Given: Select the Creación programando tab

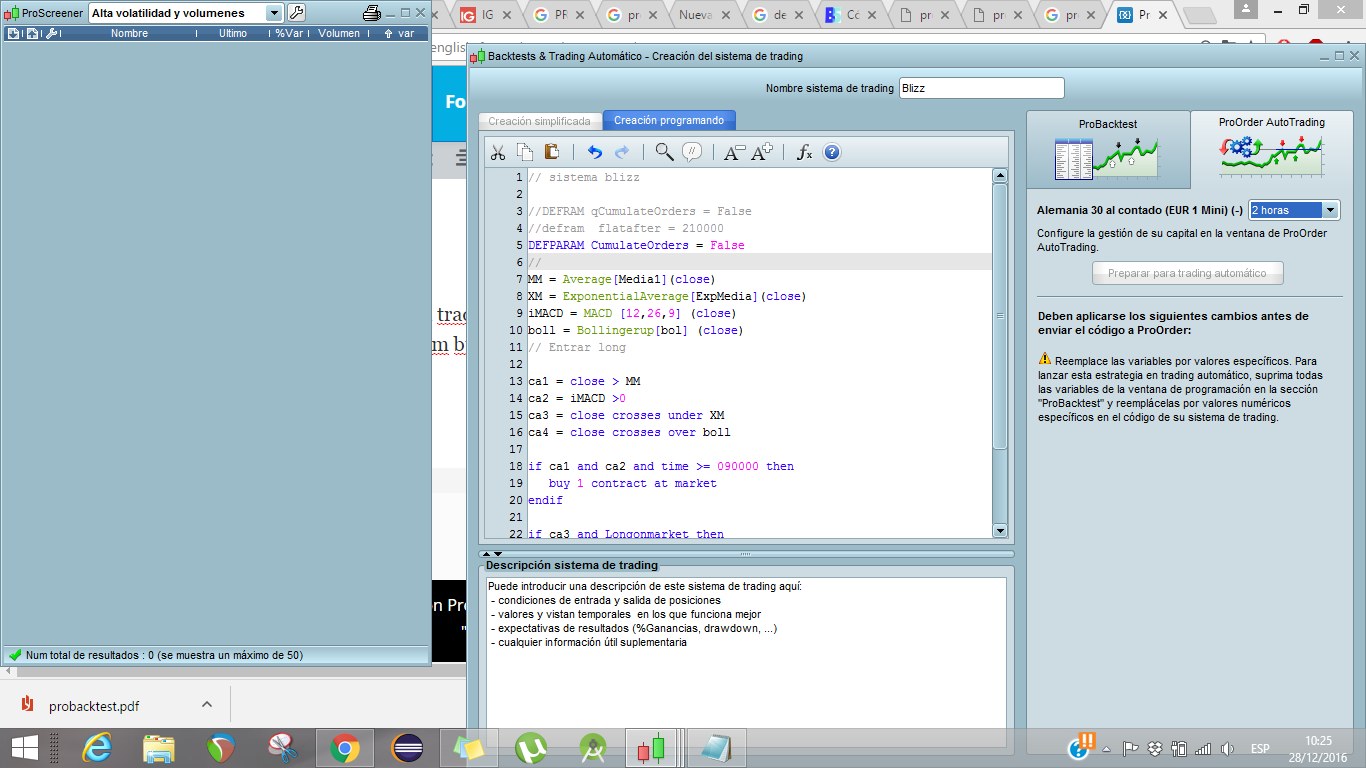Looking at the screenshot, I should point(668,119).
